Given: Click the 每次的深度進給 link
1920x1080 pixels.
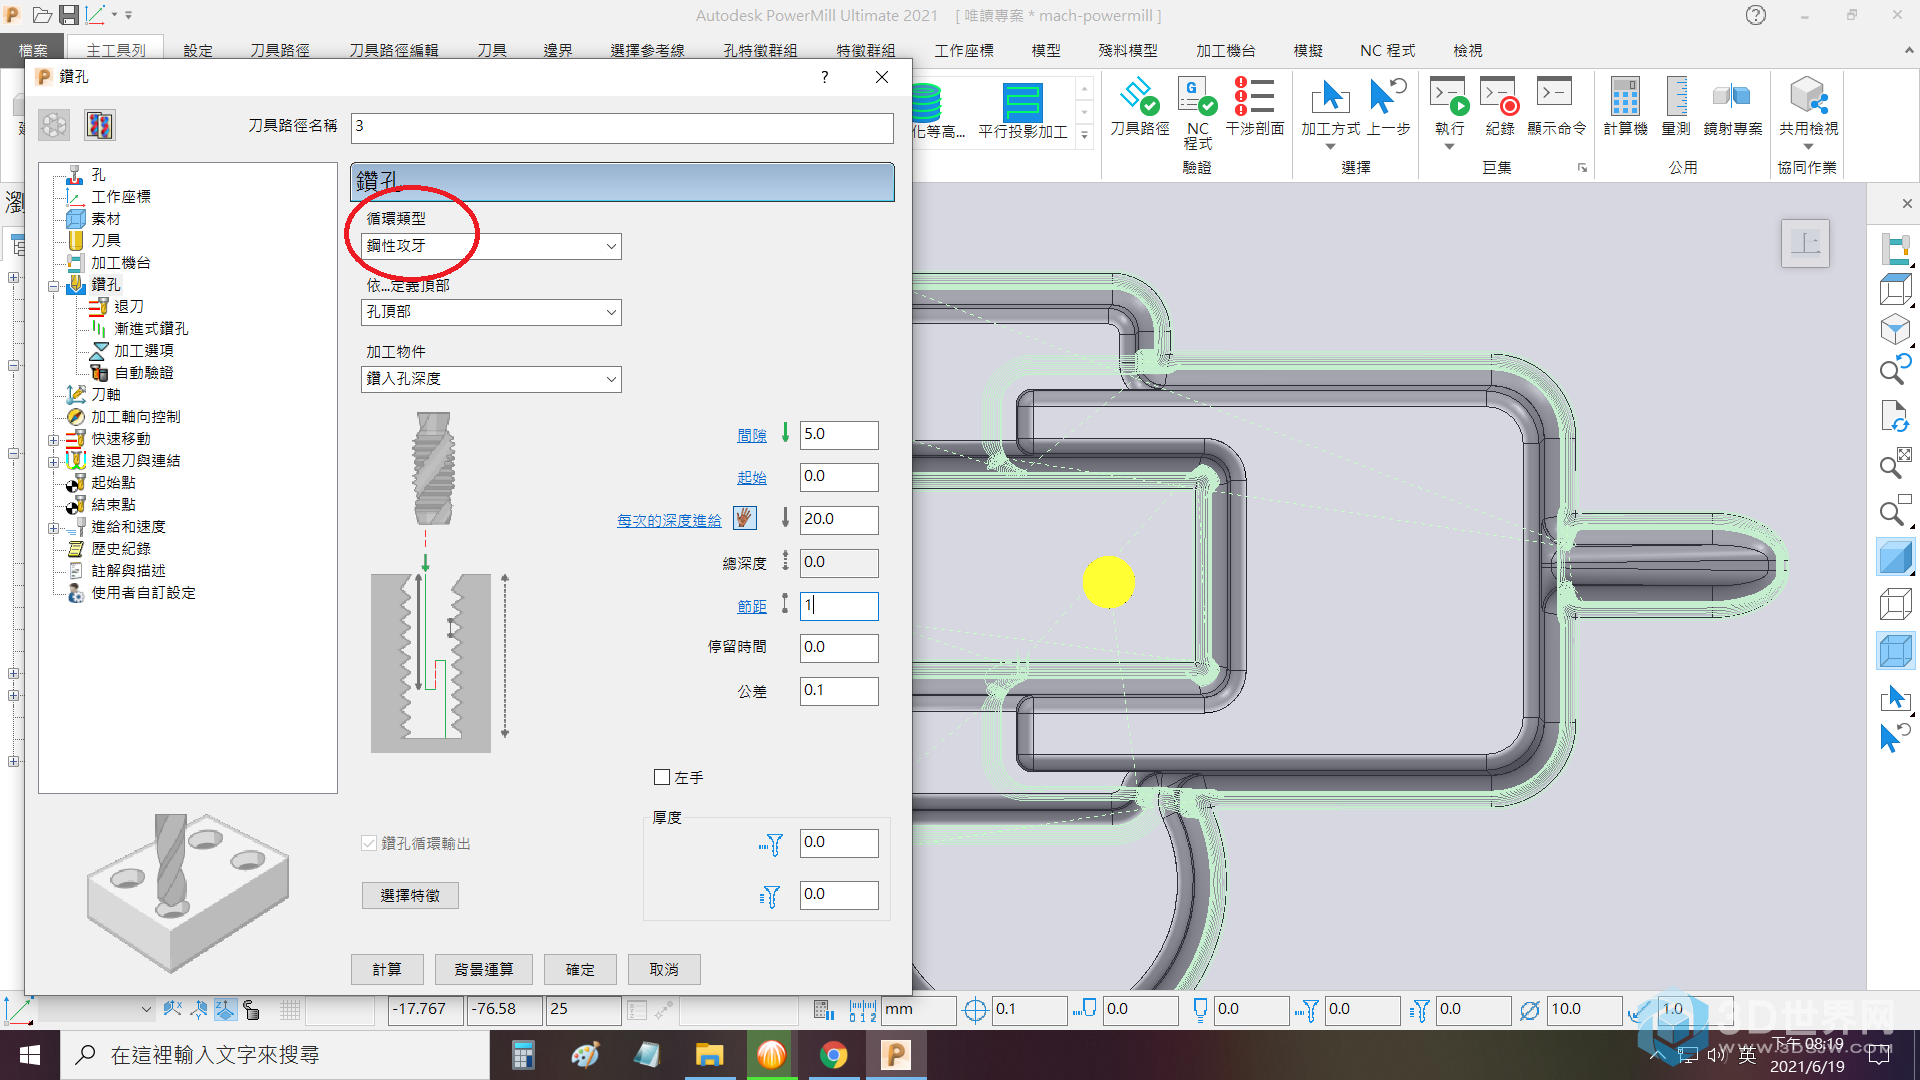Looking at the screenshot, I should [x=669, y=520].
